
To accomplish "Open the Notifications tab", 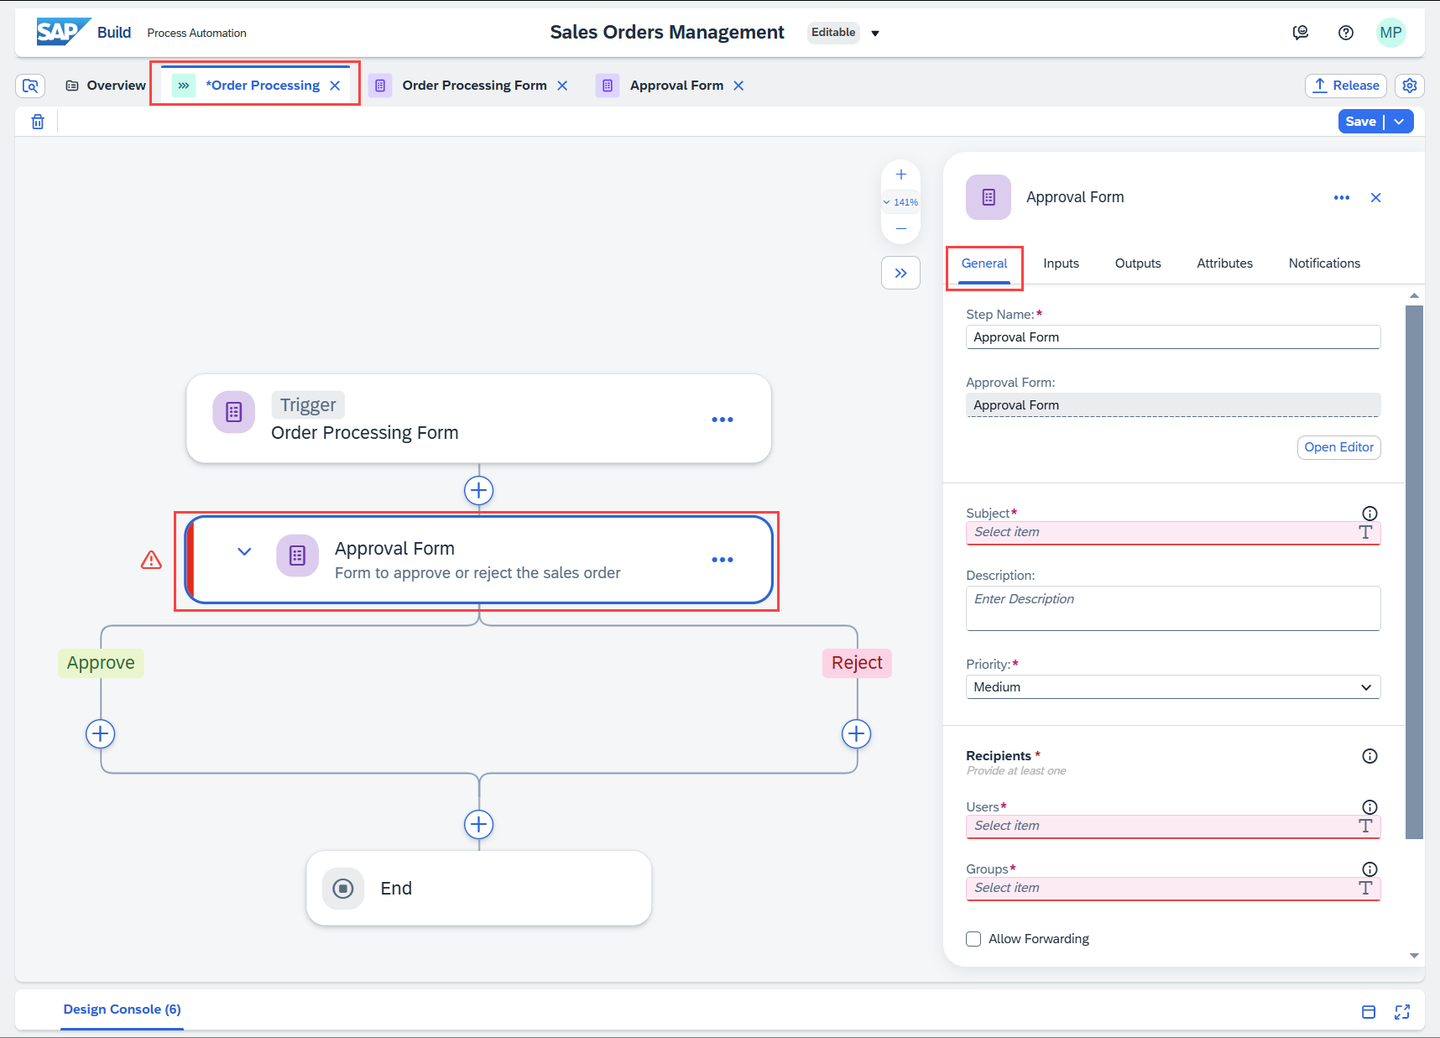I will (x=1324, y=264).
